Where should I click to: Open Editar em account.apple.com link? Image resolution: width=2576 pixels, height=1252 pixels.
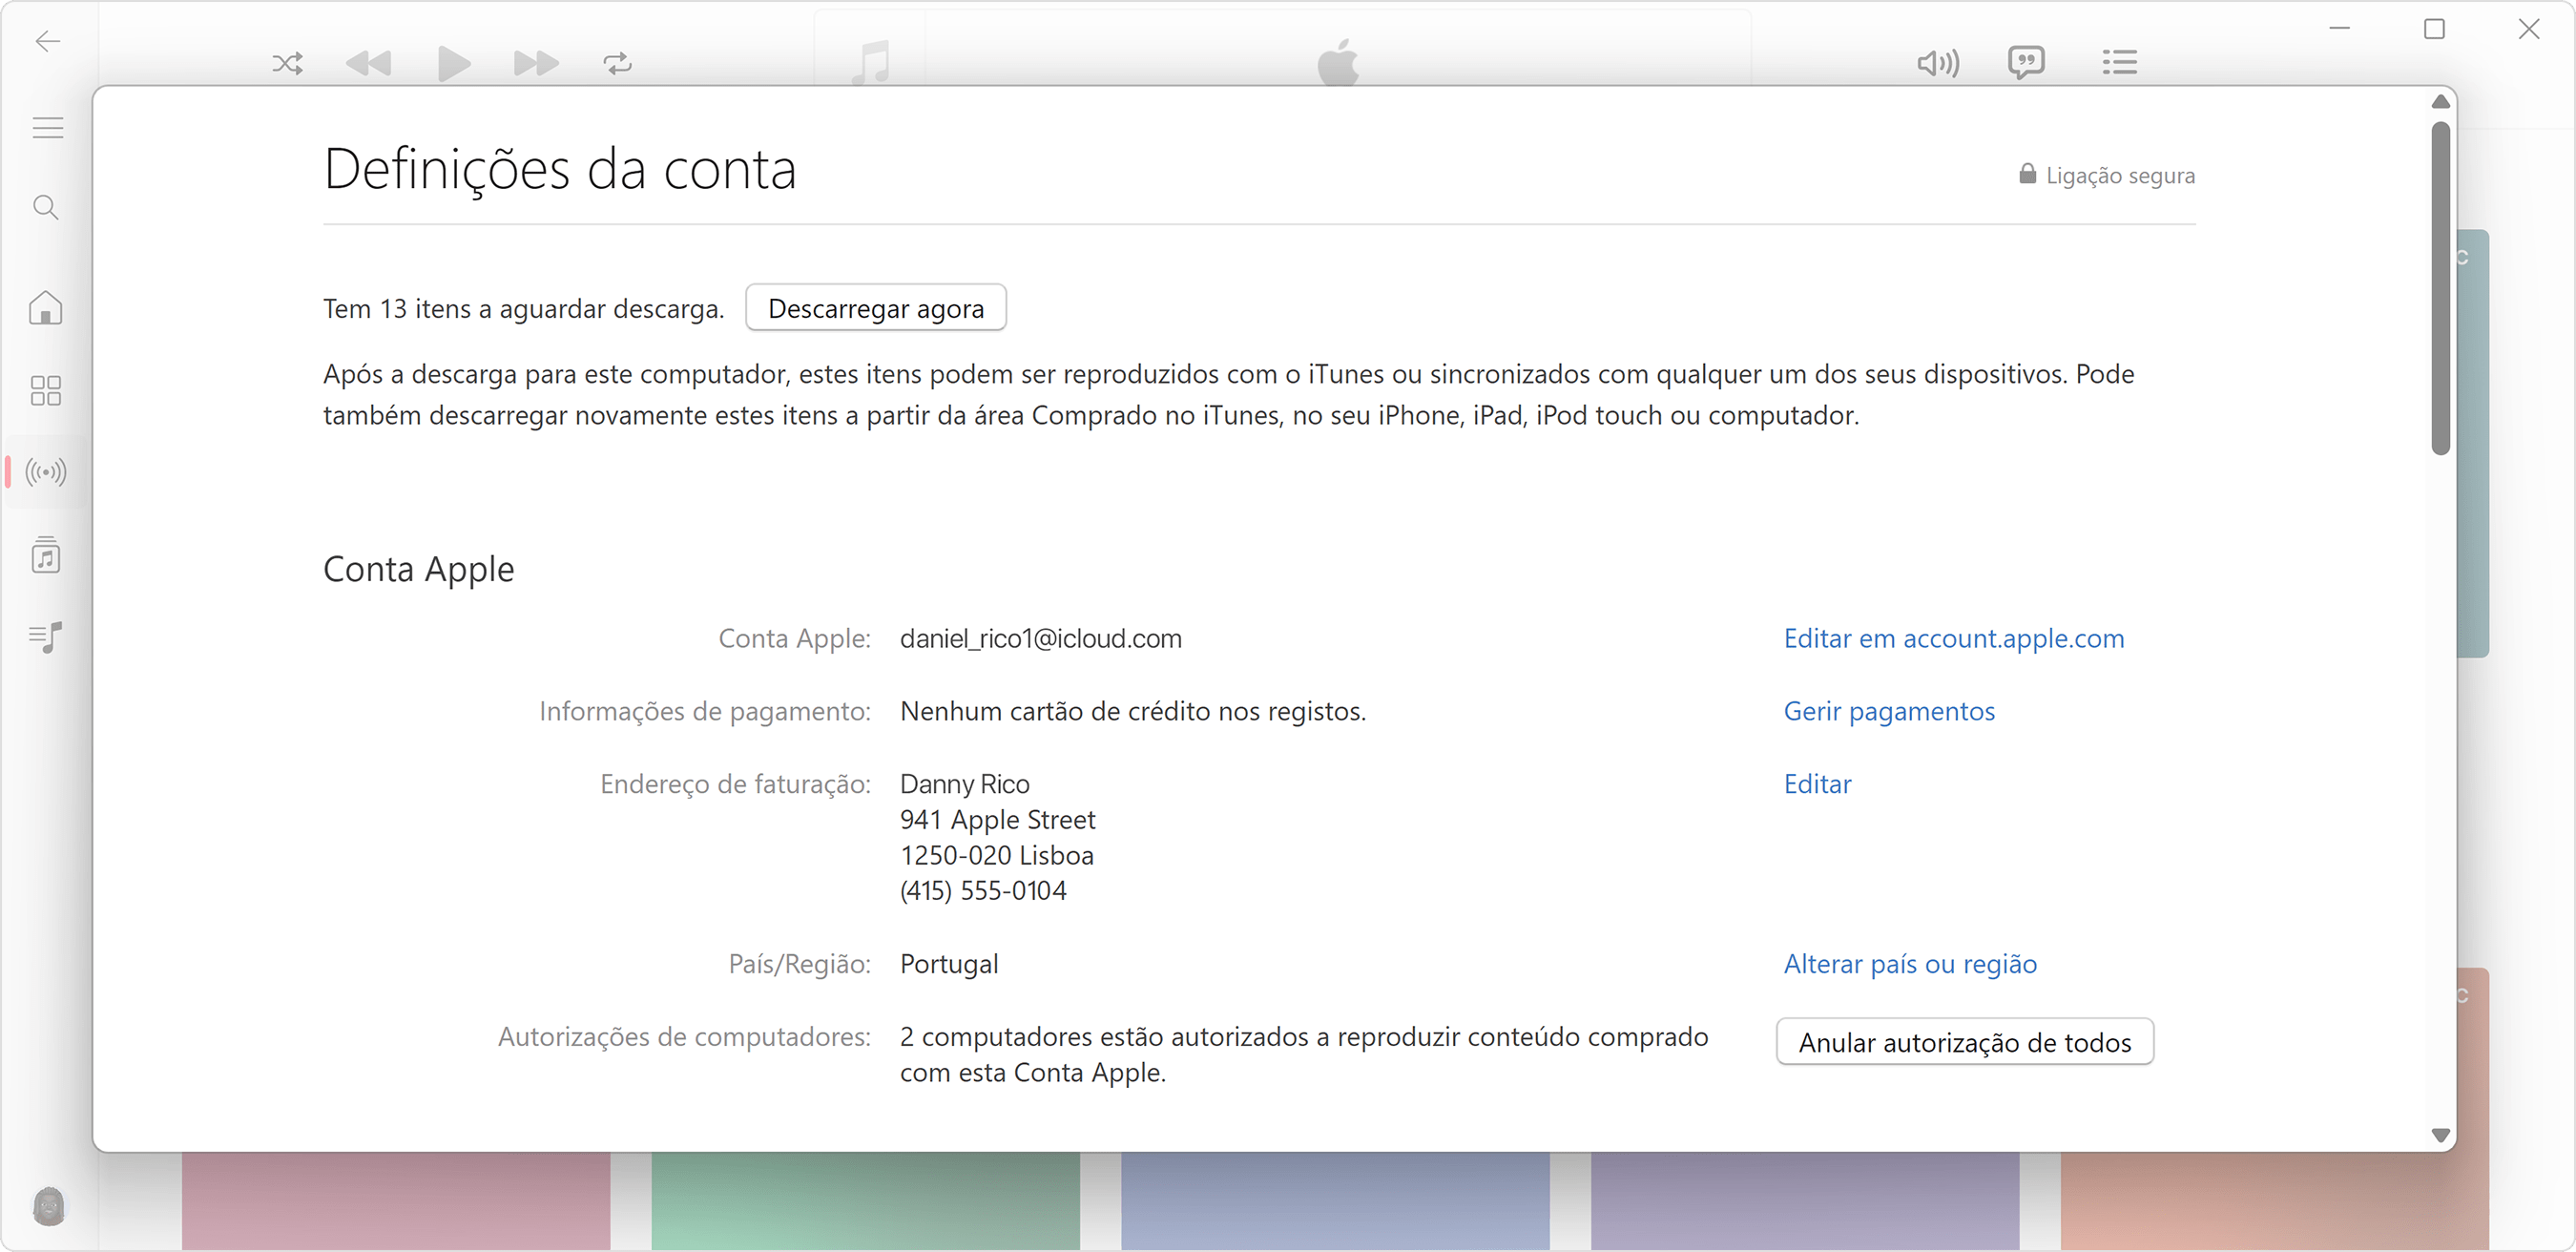1954,638
